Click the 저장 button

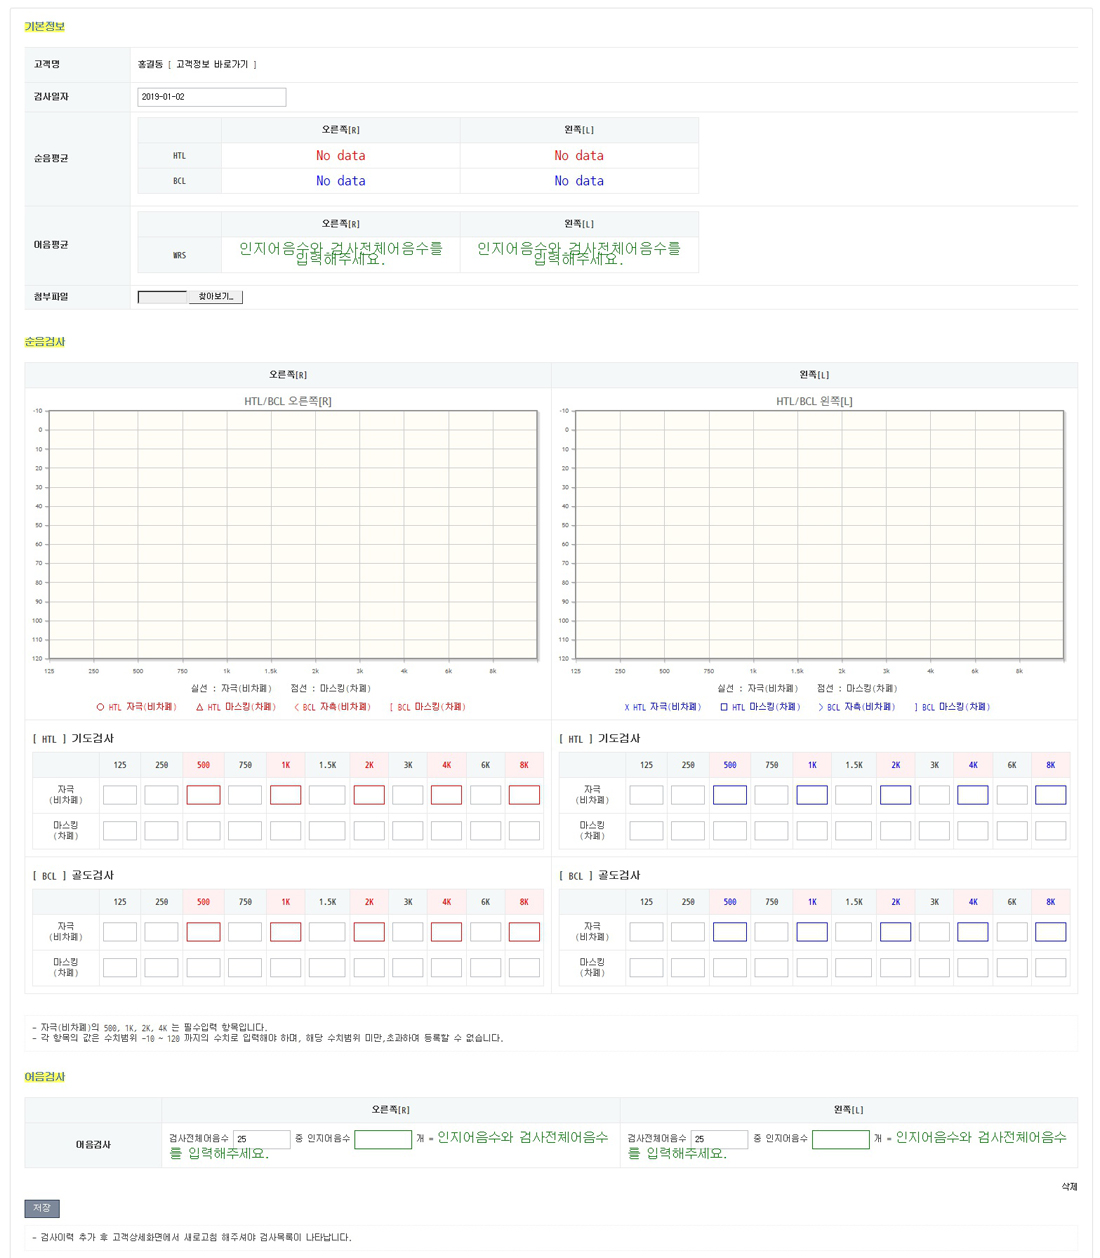tap(42, 1208)
